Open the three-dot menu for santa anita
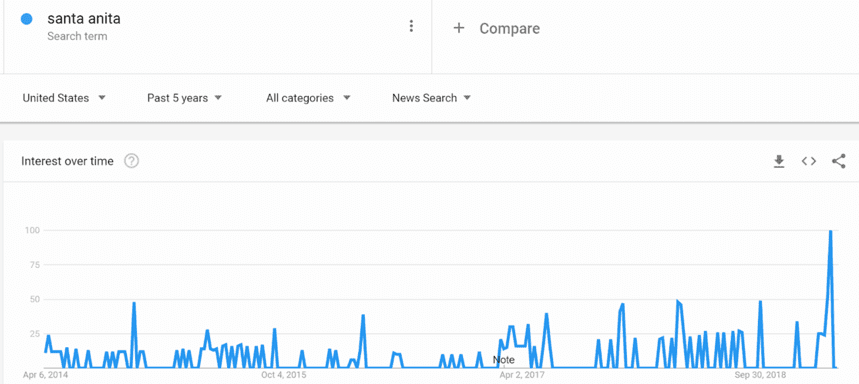The height and width of the screenshot is (384, 859). point(411,26)
